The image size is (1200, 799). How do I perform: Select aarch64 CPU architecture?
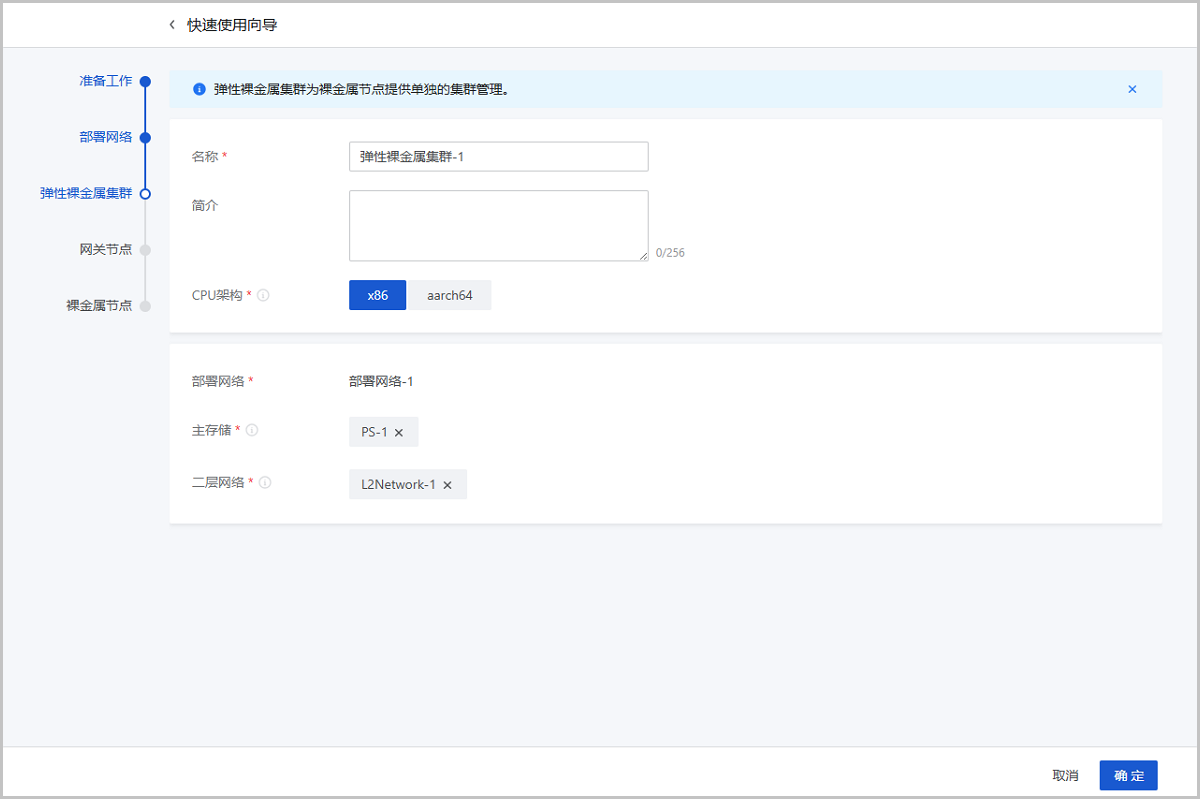click(x=449, y=296)
